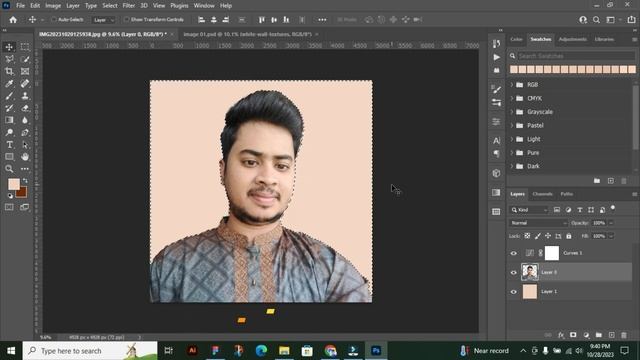Select the Crop tool
Viewport: 640px width, 360px height.
click(x=9, y=71)
